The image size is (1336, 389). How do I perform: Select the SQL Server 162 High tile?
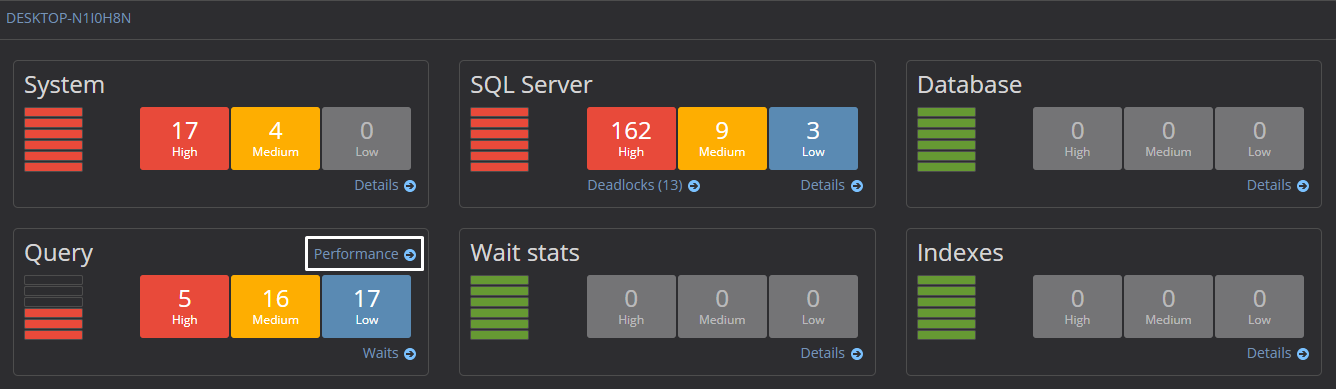631,138
